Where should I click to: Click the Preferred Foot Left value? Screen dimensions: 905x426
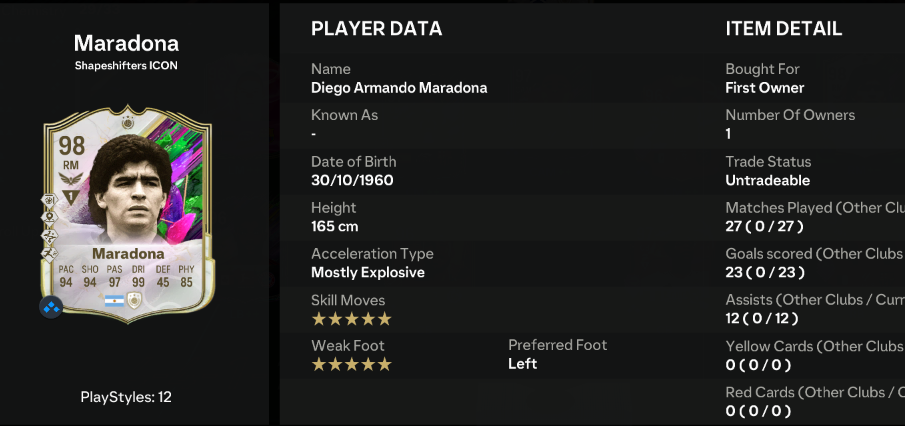pyautogui.click(x=522, y=364)
